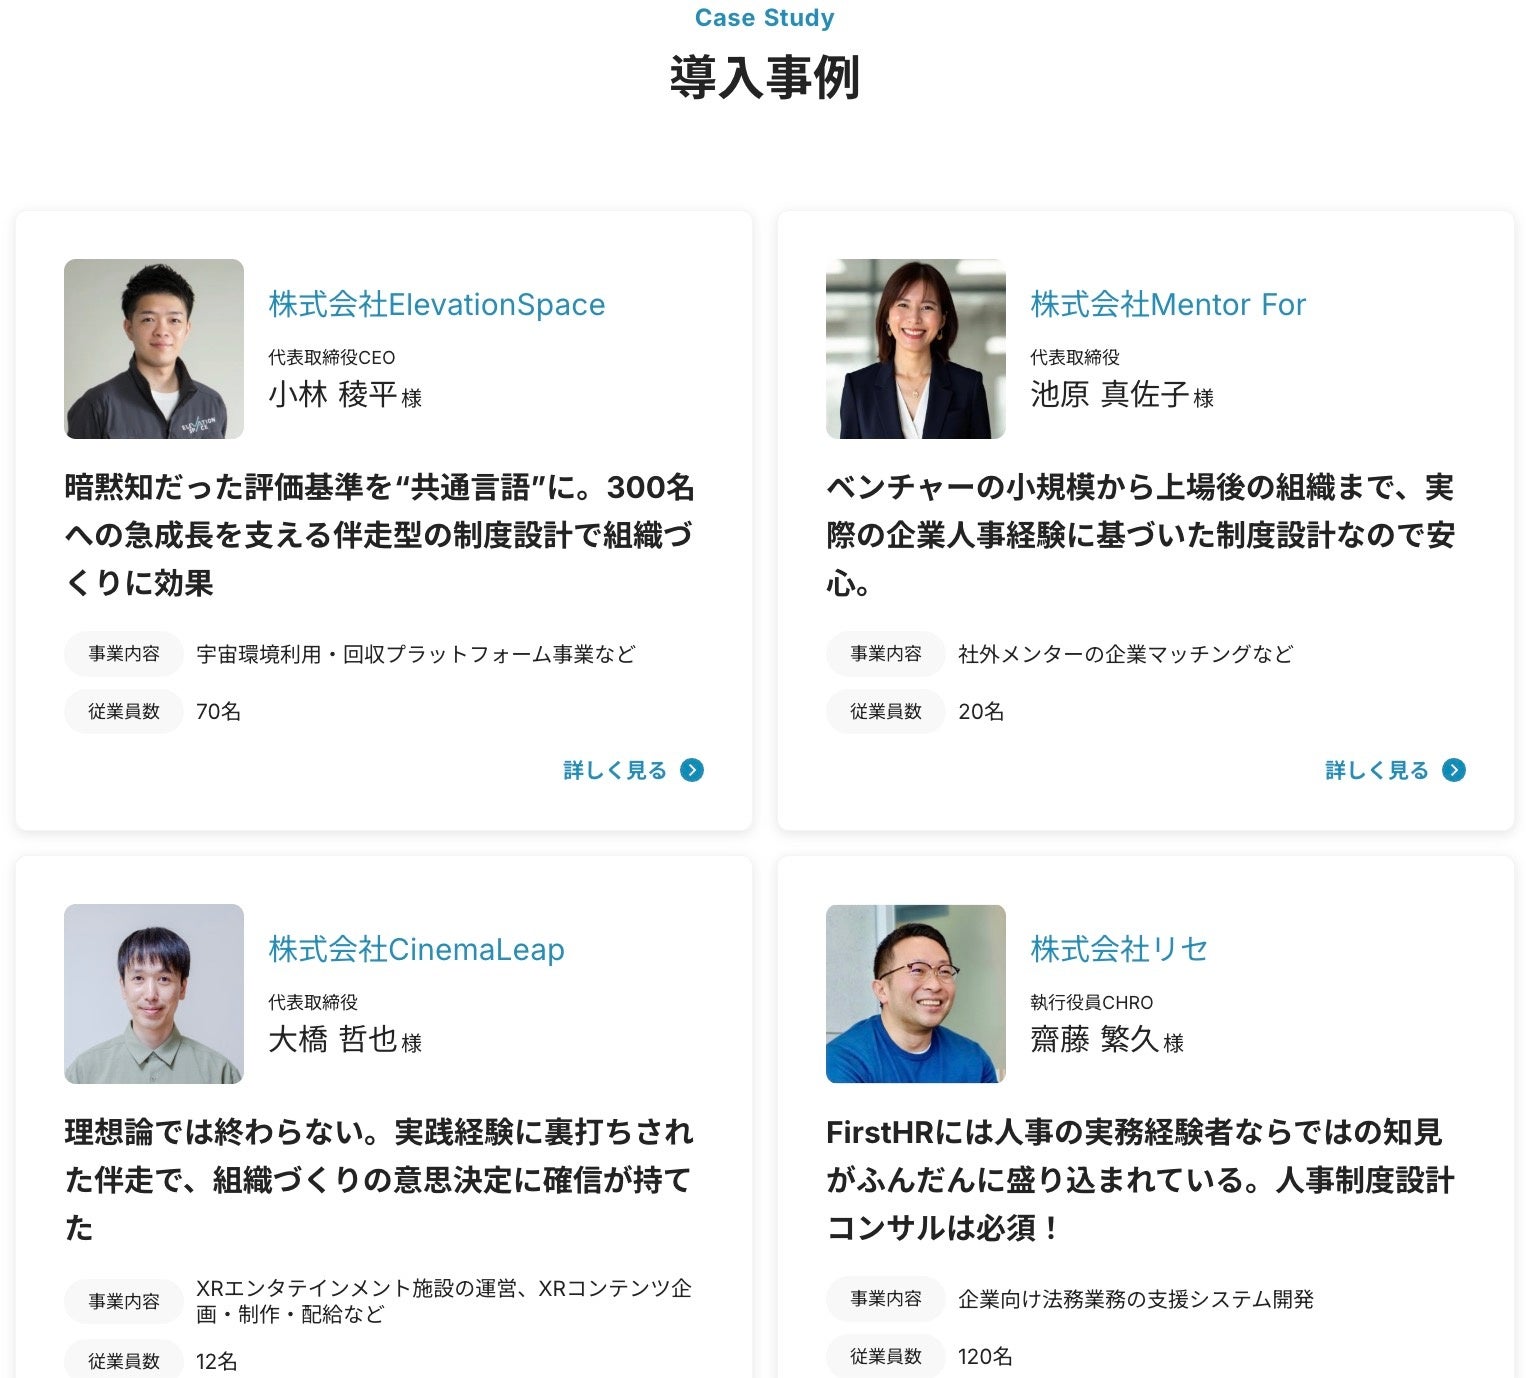The width and height of the screenshot is (1526, 1378).
Task: Click 従業員数 tag in リセ card
Action: click(886, 1356)
